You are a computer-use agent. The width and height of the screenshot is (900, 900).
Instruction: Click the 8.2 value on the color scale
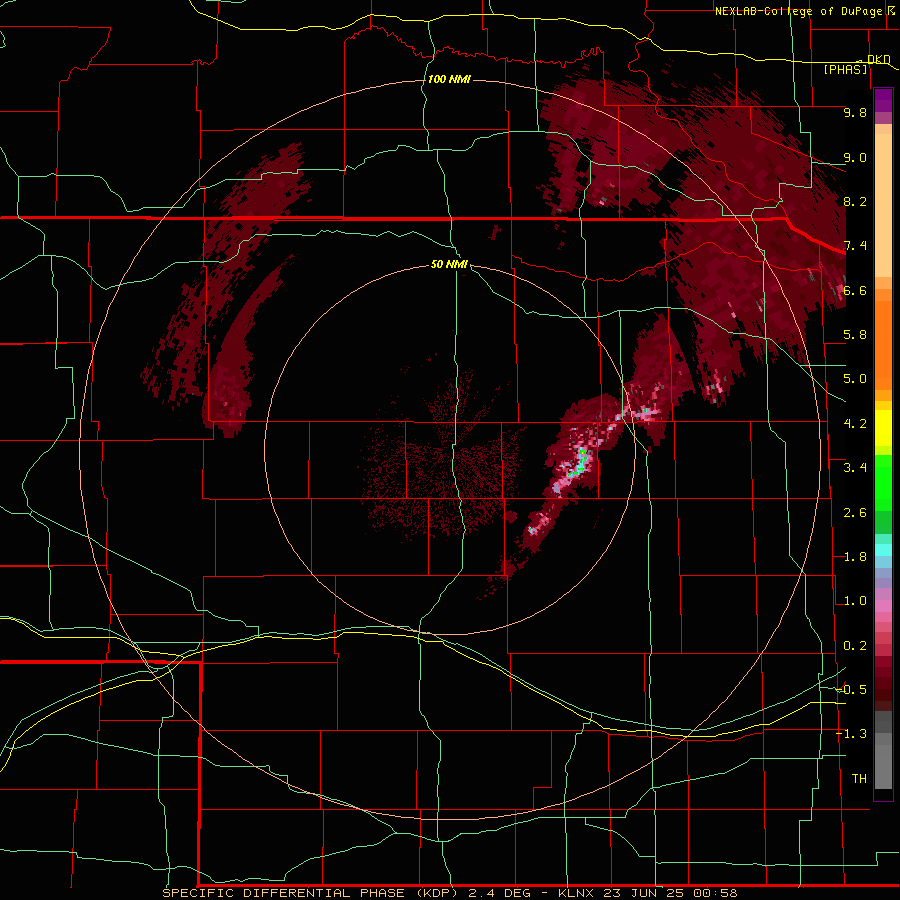855,201
